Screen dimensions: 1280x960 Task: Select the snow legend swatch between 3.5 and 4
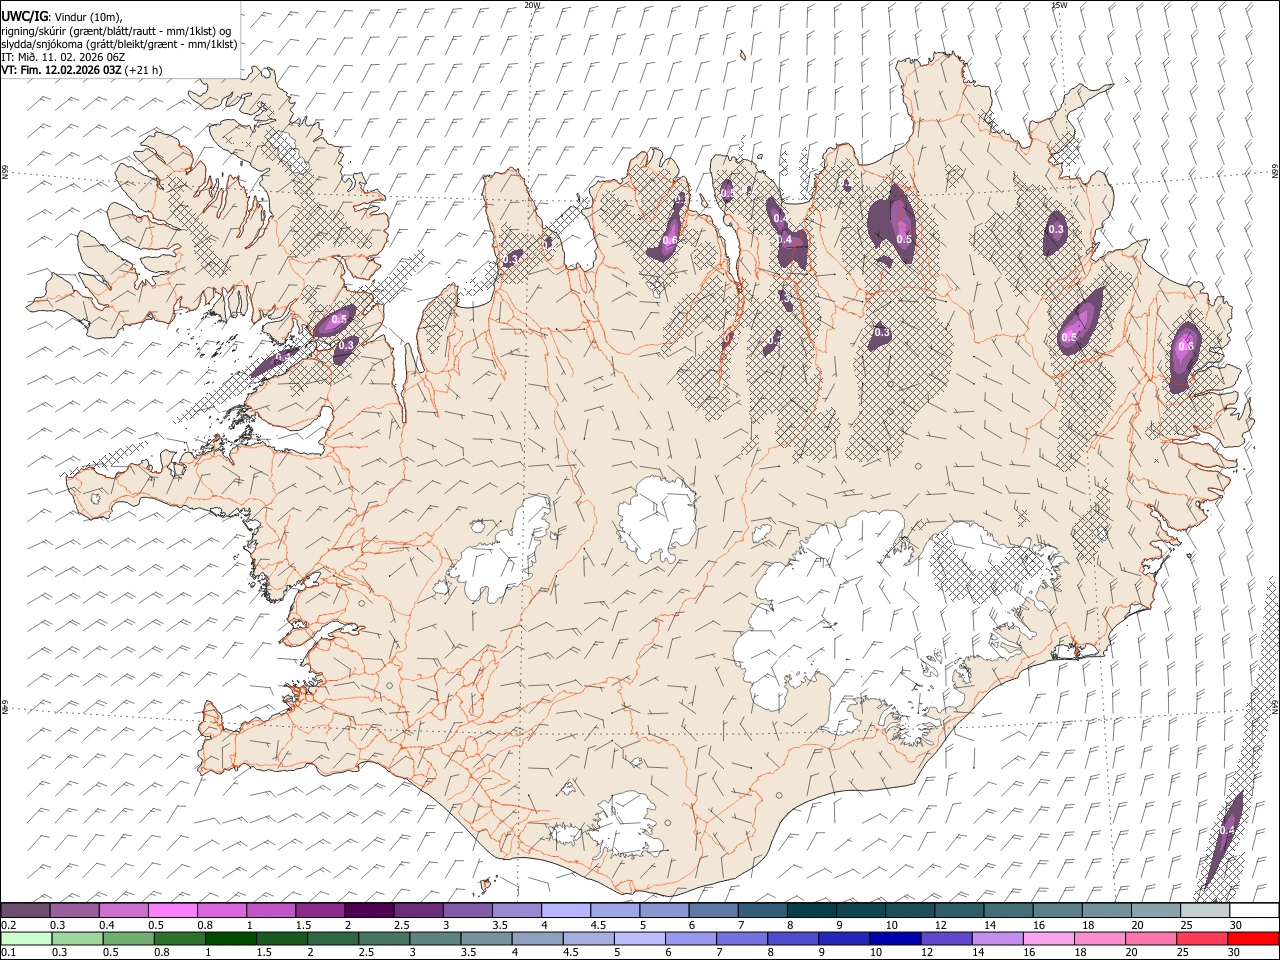click(516, 910)
